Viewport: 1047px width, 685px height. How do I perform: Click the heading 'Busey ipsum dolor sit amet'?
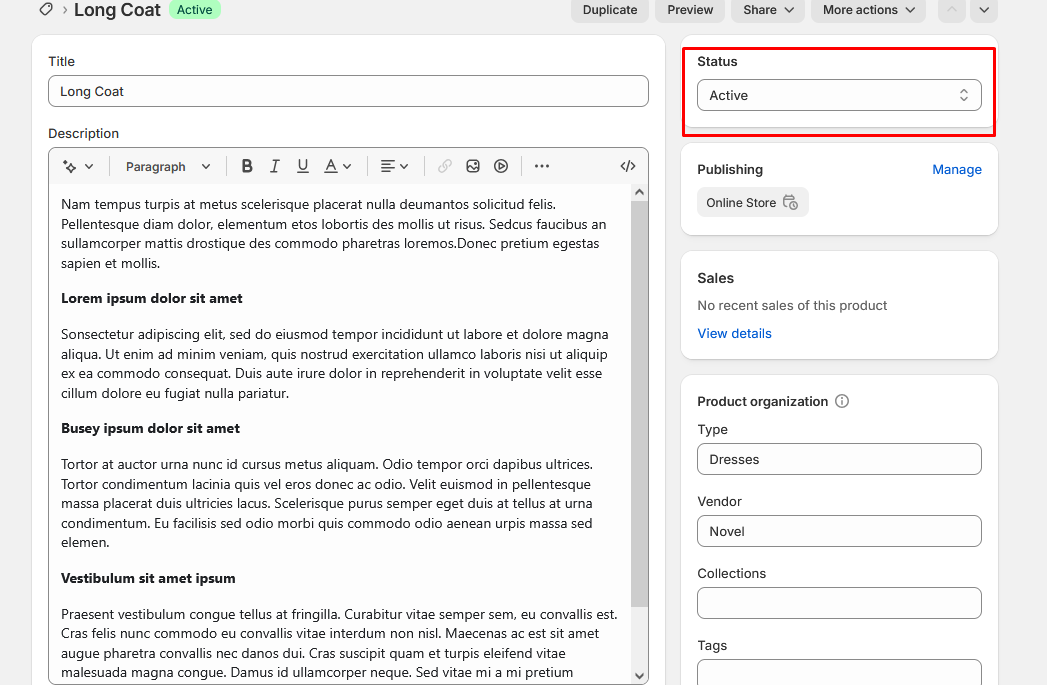pos(150,429)
